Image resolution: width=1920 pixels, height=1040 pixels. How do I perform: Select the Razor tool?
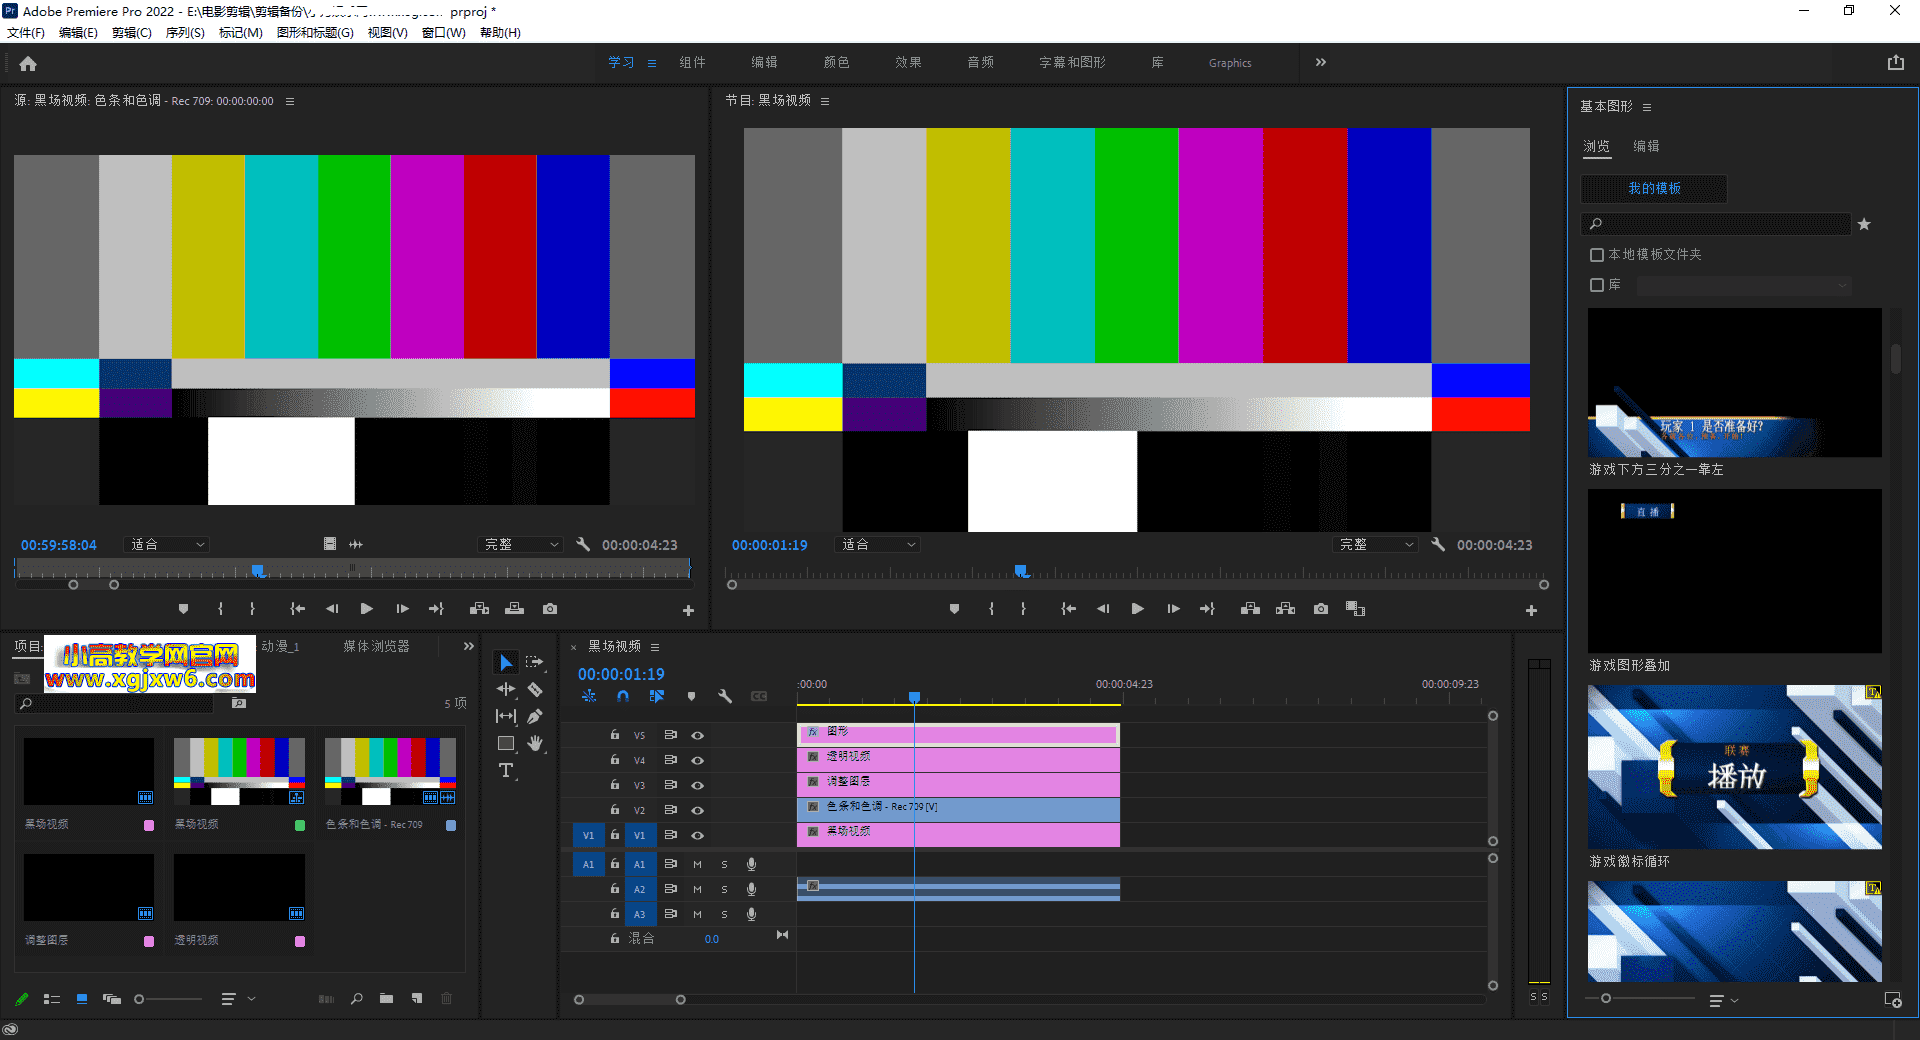click(x=535, y=689)
